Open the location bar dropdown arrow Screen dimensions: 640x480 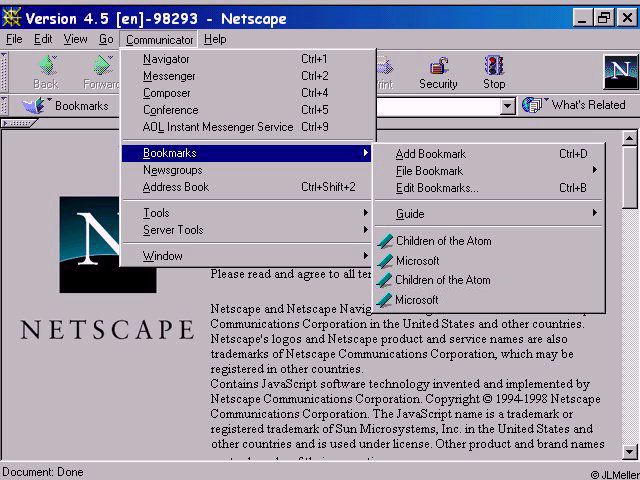(x=507, y=107)
